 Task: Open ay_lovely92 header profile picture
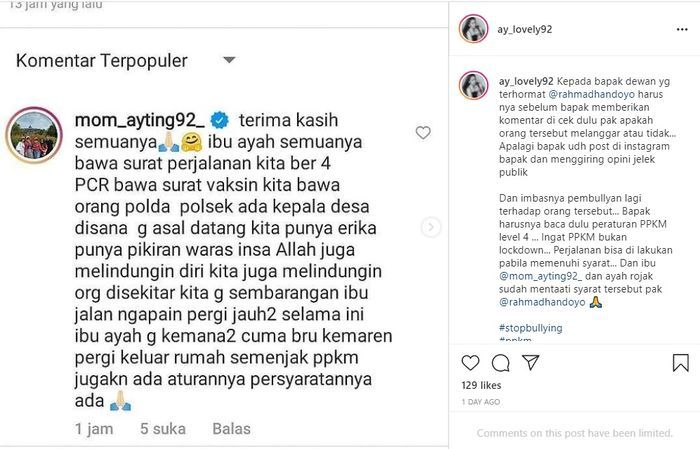click(x=473, y=29)
